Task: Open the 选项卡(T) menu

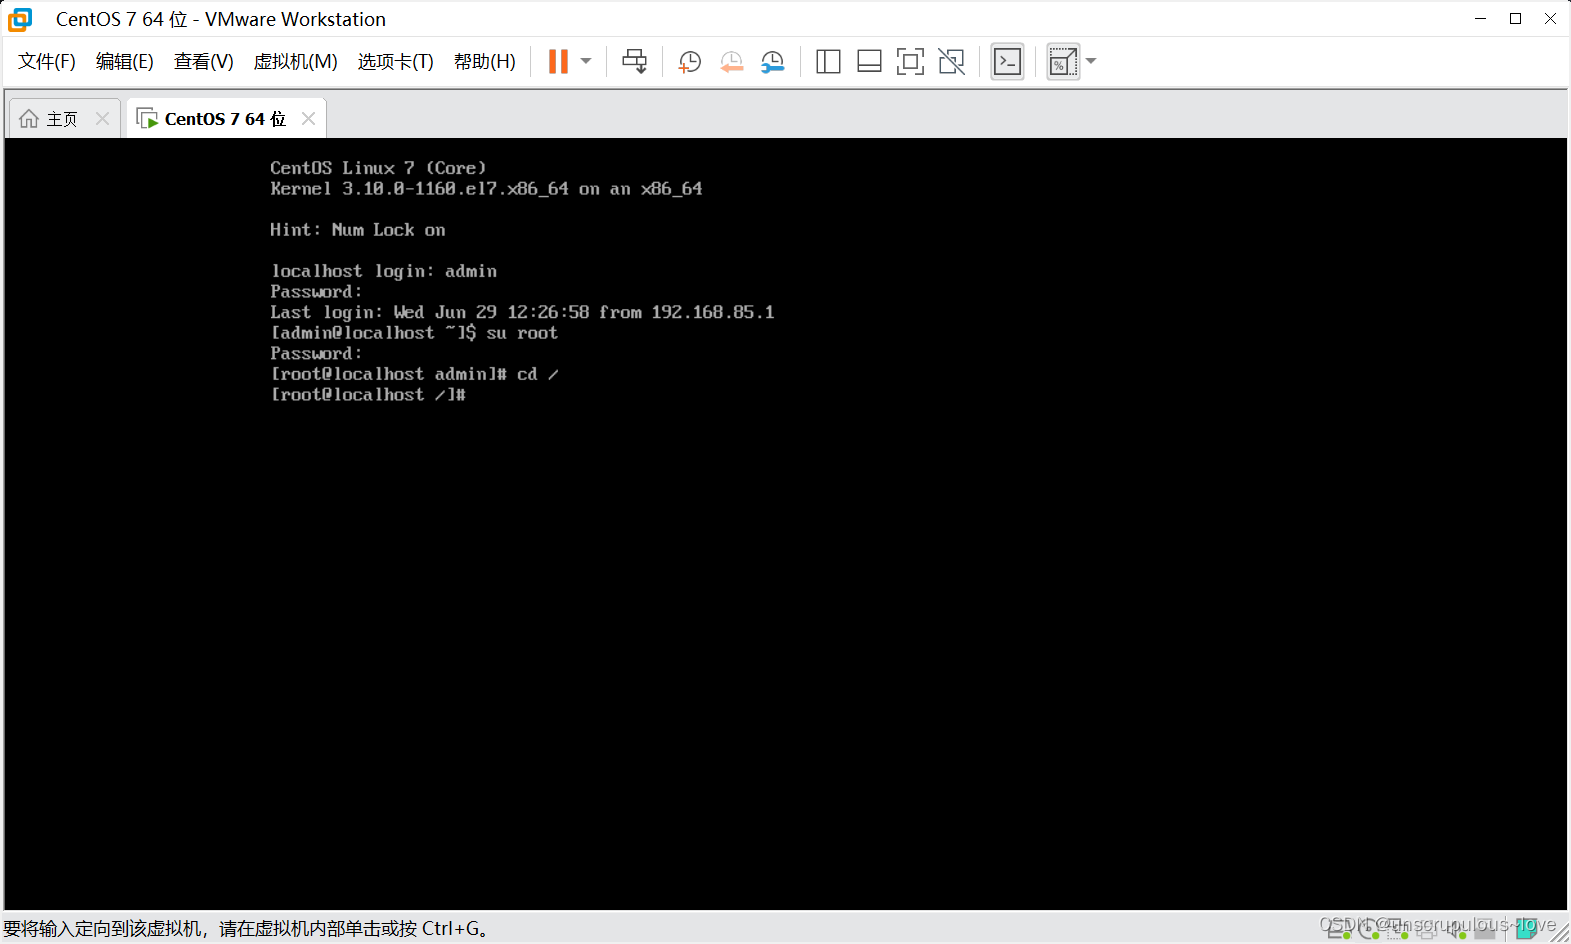Action: pyautogui.click(x=396, y=62)
